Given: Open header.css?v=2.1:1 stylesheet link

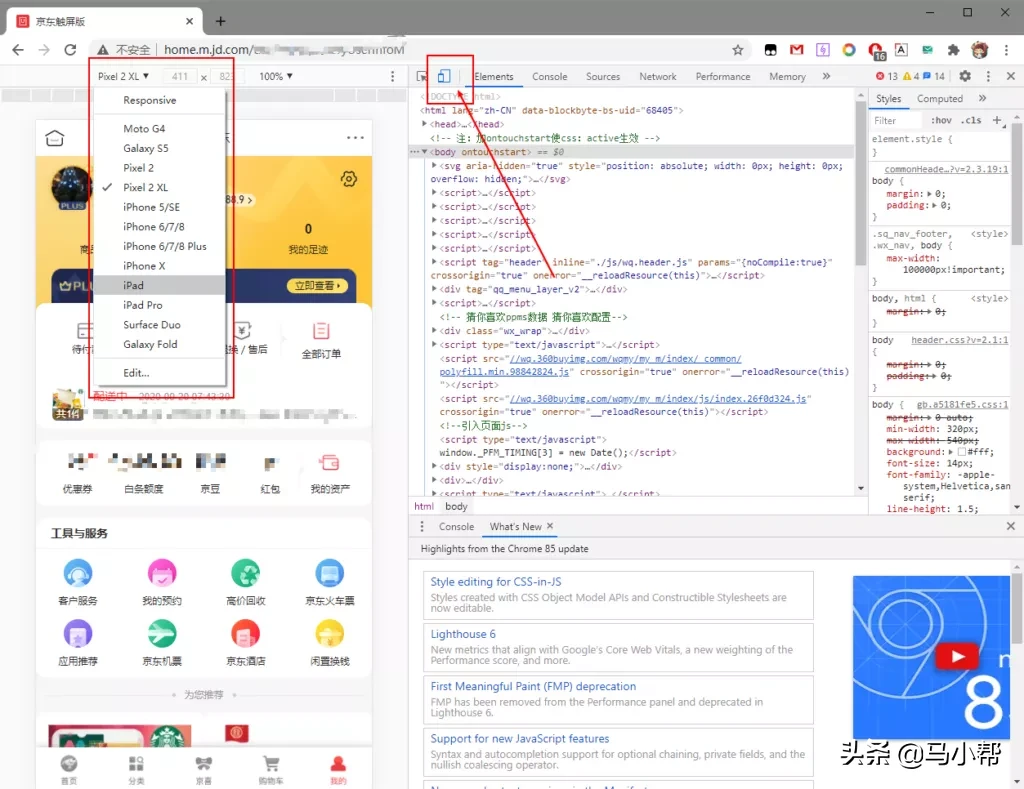Looking at the screenshot, I should tap(959, 340).
